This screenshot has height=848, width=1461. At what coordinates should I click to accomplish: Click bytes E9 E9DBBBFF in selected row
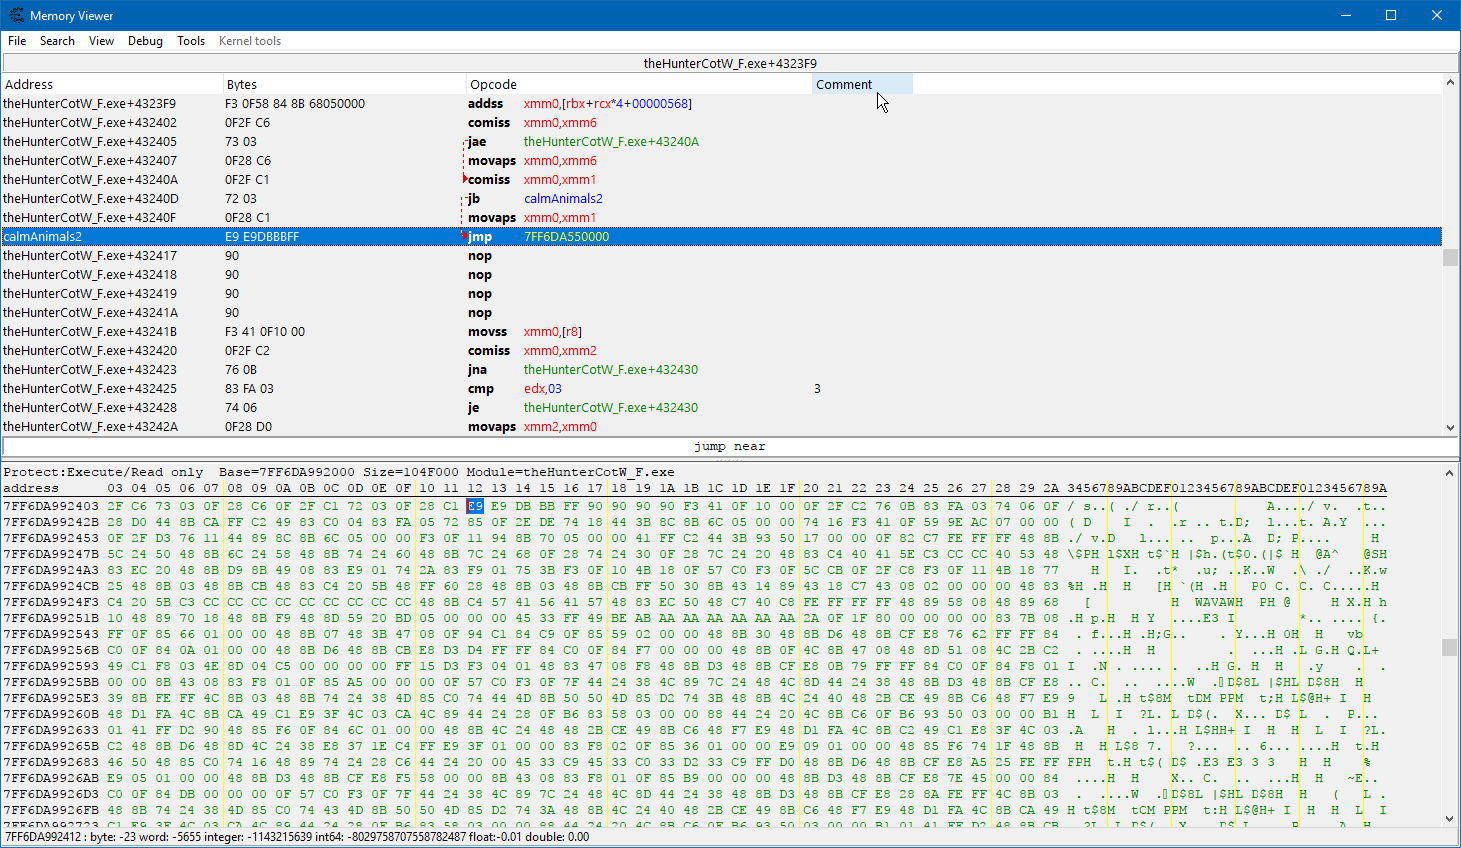click(x=262, y=237)
